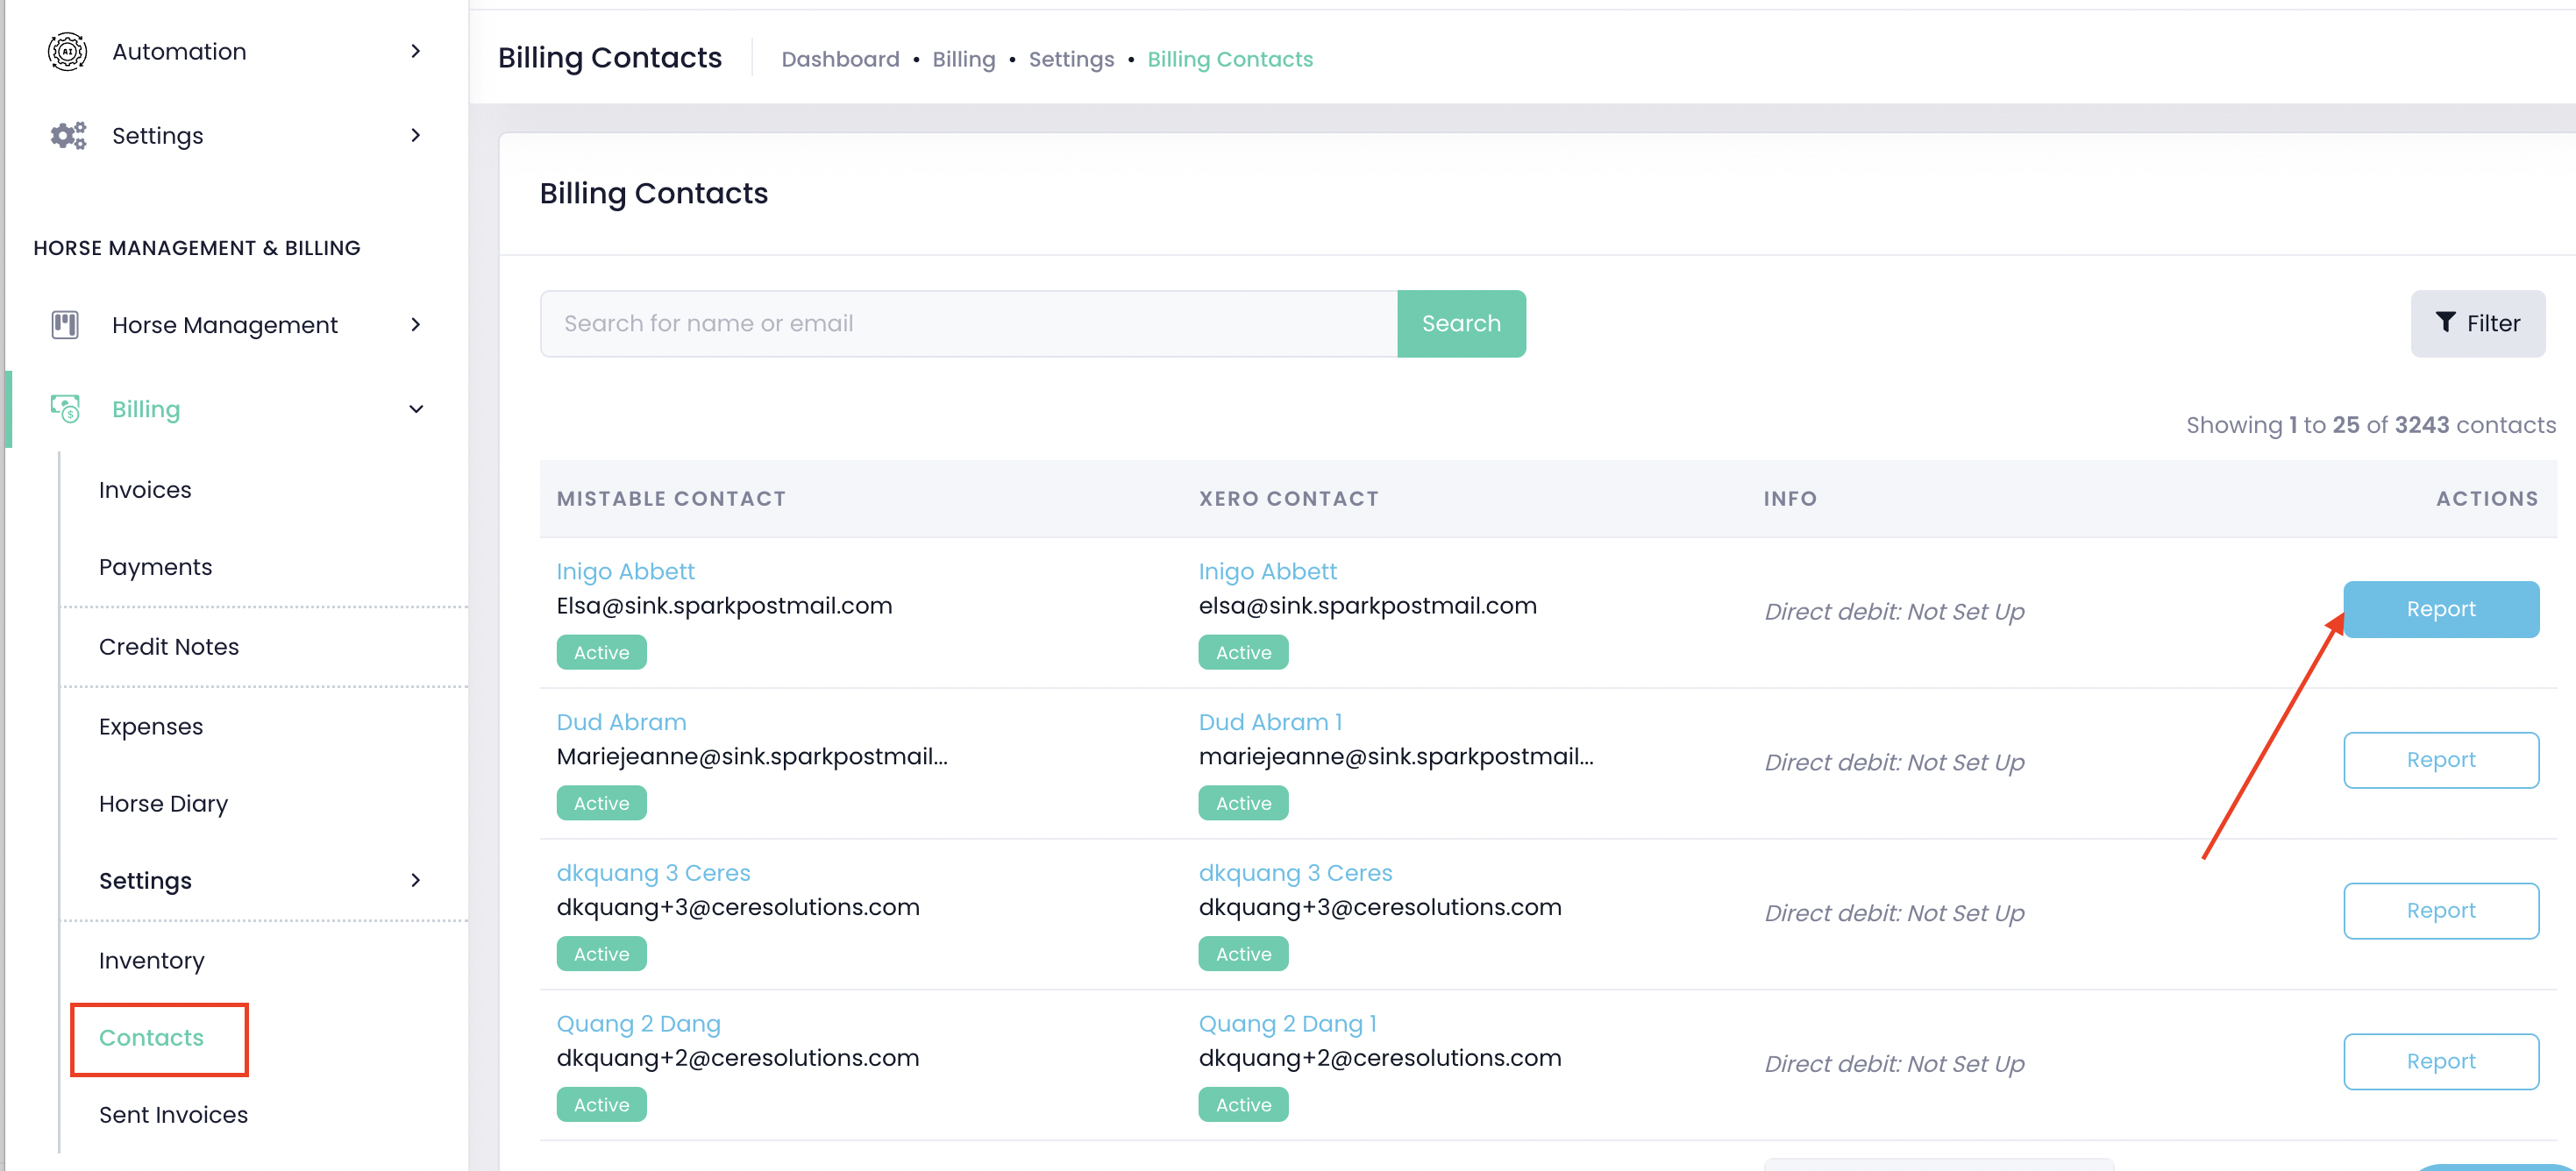Click the Settings cogs icon in sidebar

67,135
